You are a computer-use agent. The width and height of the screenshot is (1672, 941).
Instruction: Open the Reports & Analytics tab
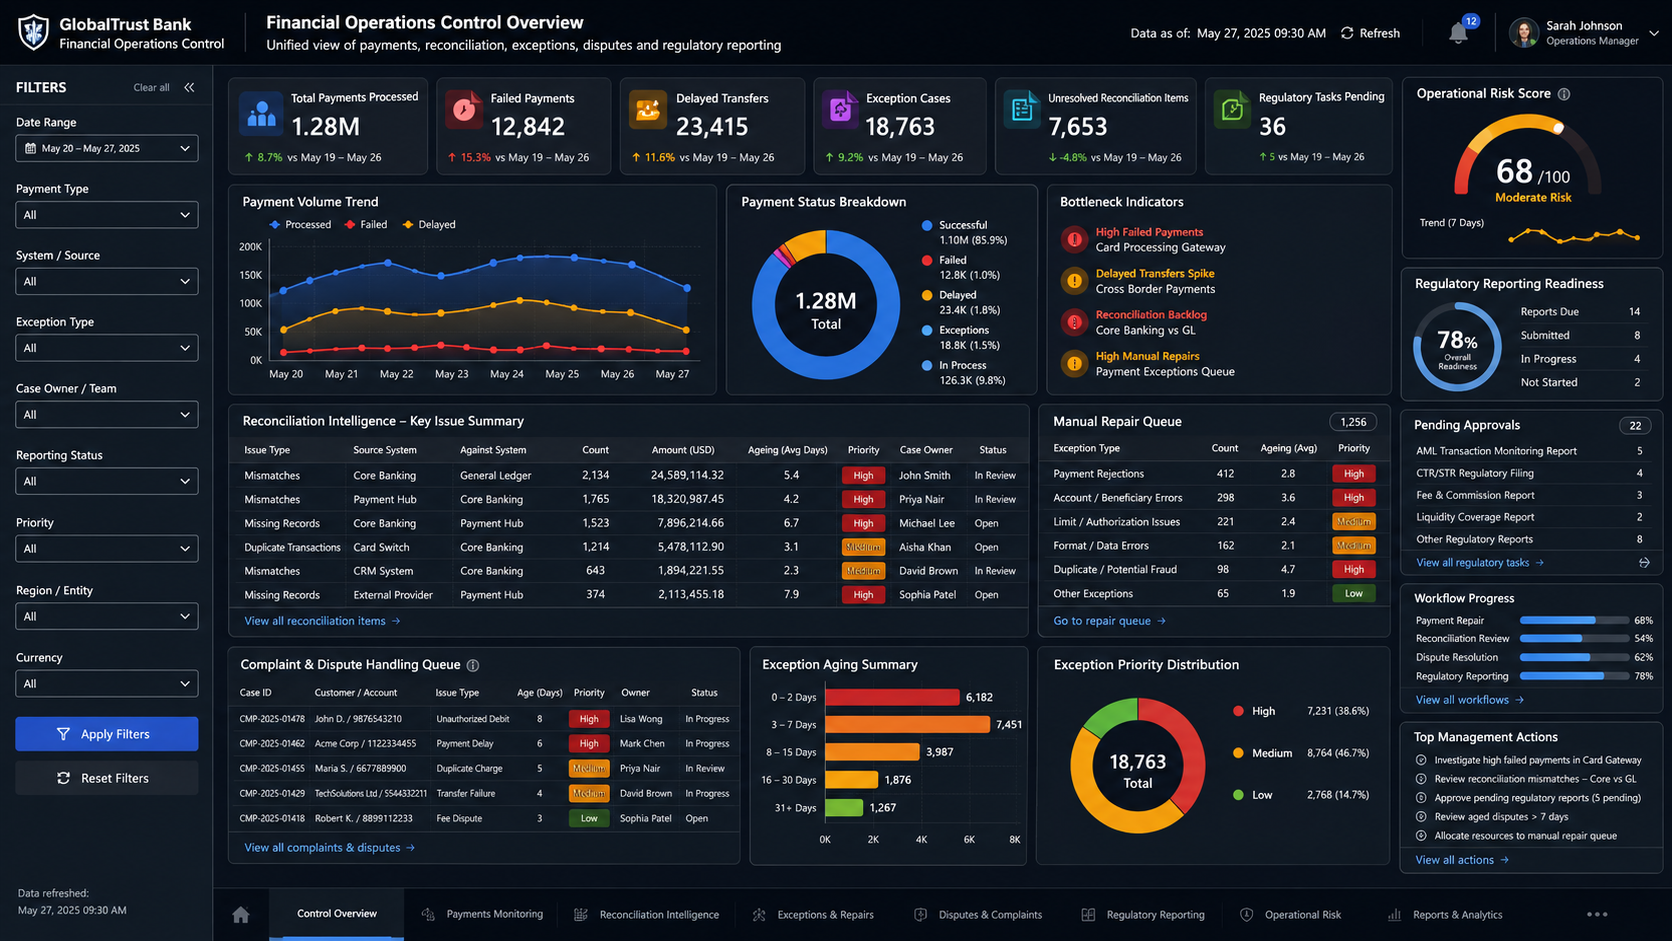tap(1446, 914)
